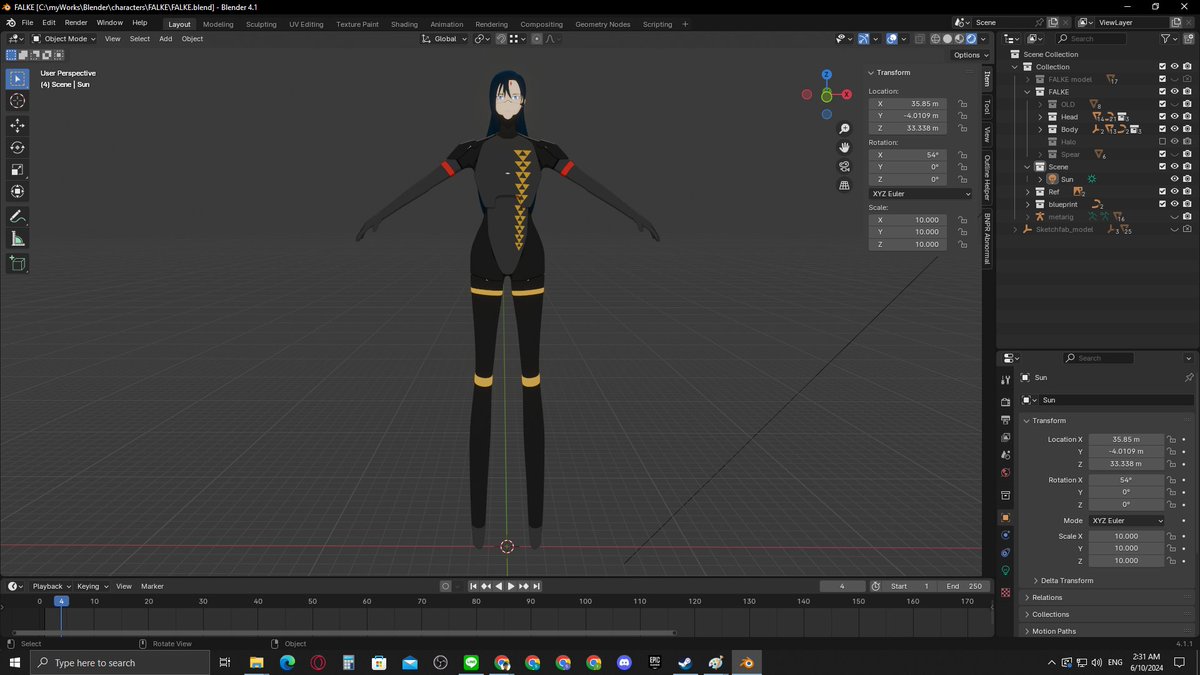Open the World properties tab
1200x675 pixels.
click(x=1005, y=473)
